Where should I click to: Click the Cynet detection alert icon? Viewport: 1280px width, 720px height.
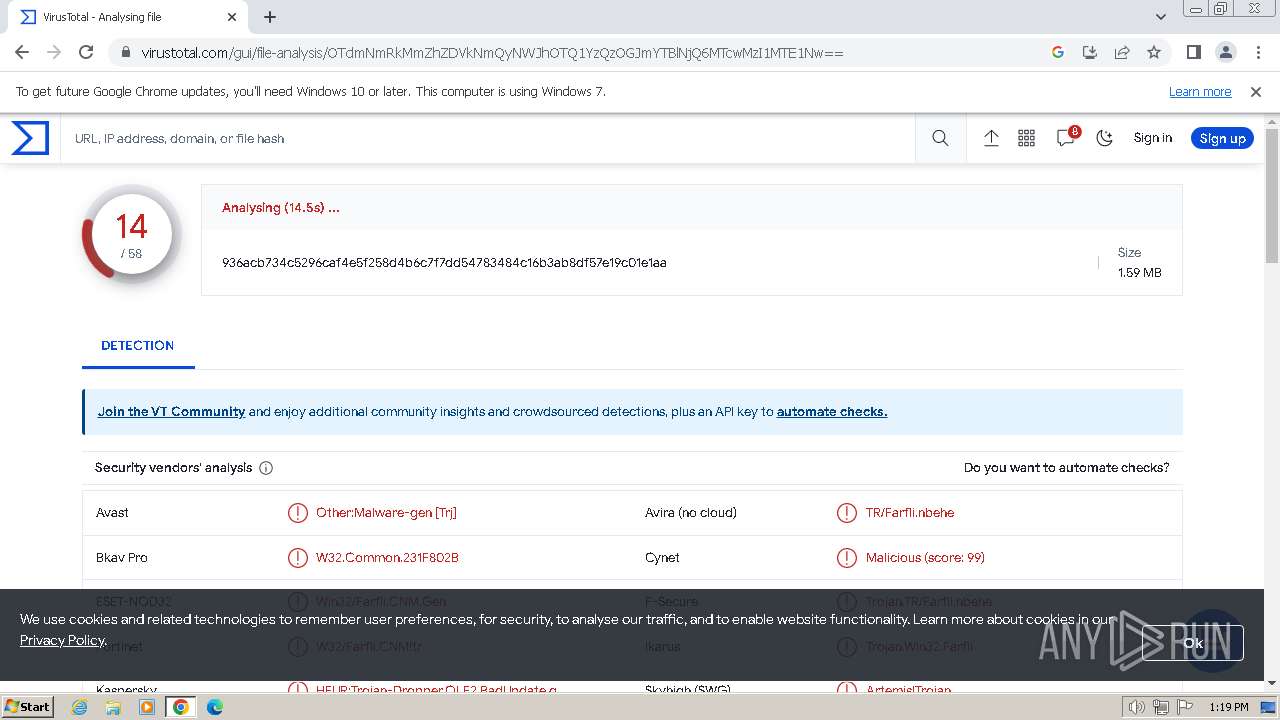coord(847,558)
